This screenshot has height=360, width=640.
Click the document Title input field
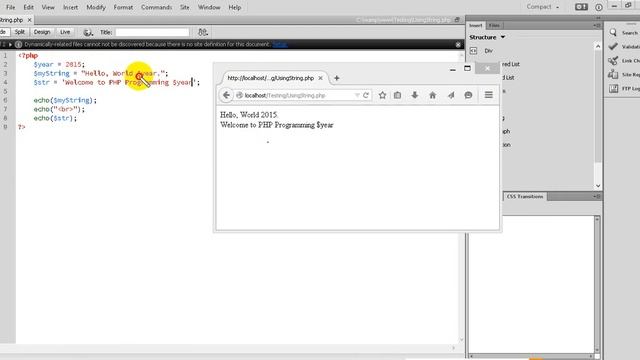point(152,32)
